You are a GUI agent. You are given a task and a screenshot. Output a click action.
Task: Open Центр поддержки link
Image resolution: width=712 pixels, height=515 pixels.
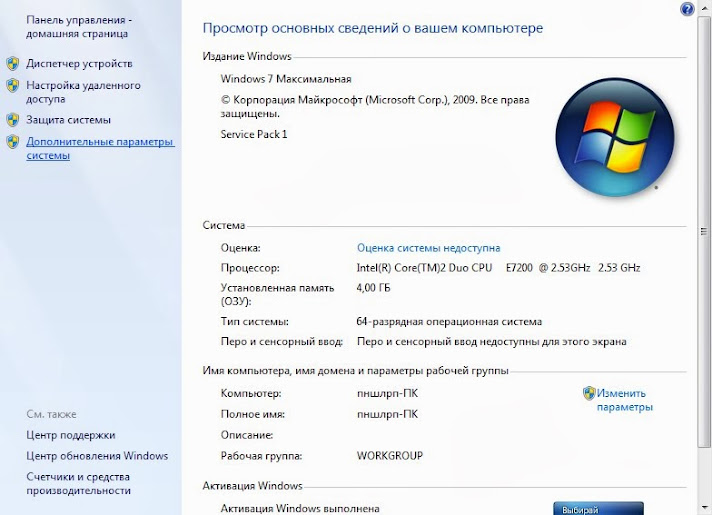tap(70, 435)
